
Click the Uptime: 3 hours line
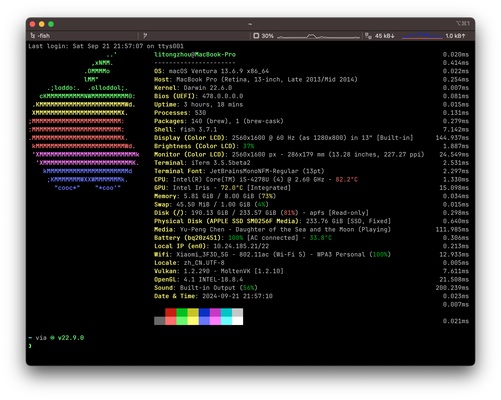click(x=199, y=104)
